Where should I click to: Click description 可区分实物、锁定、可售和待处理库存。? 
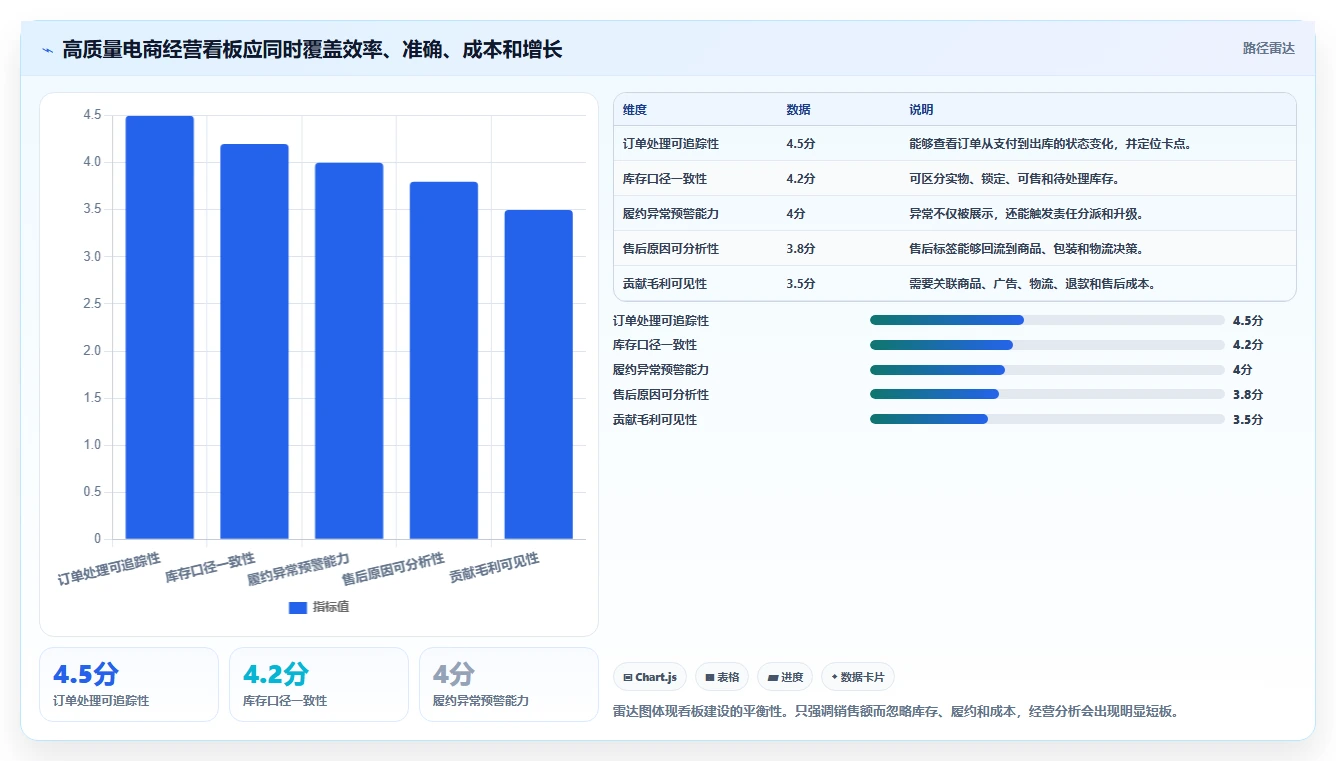point(1014,179)
